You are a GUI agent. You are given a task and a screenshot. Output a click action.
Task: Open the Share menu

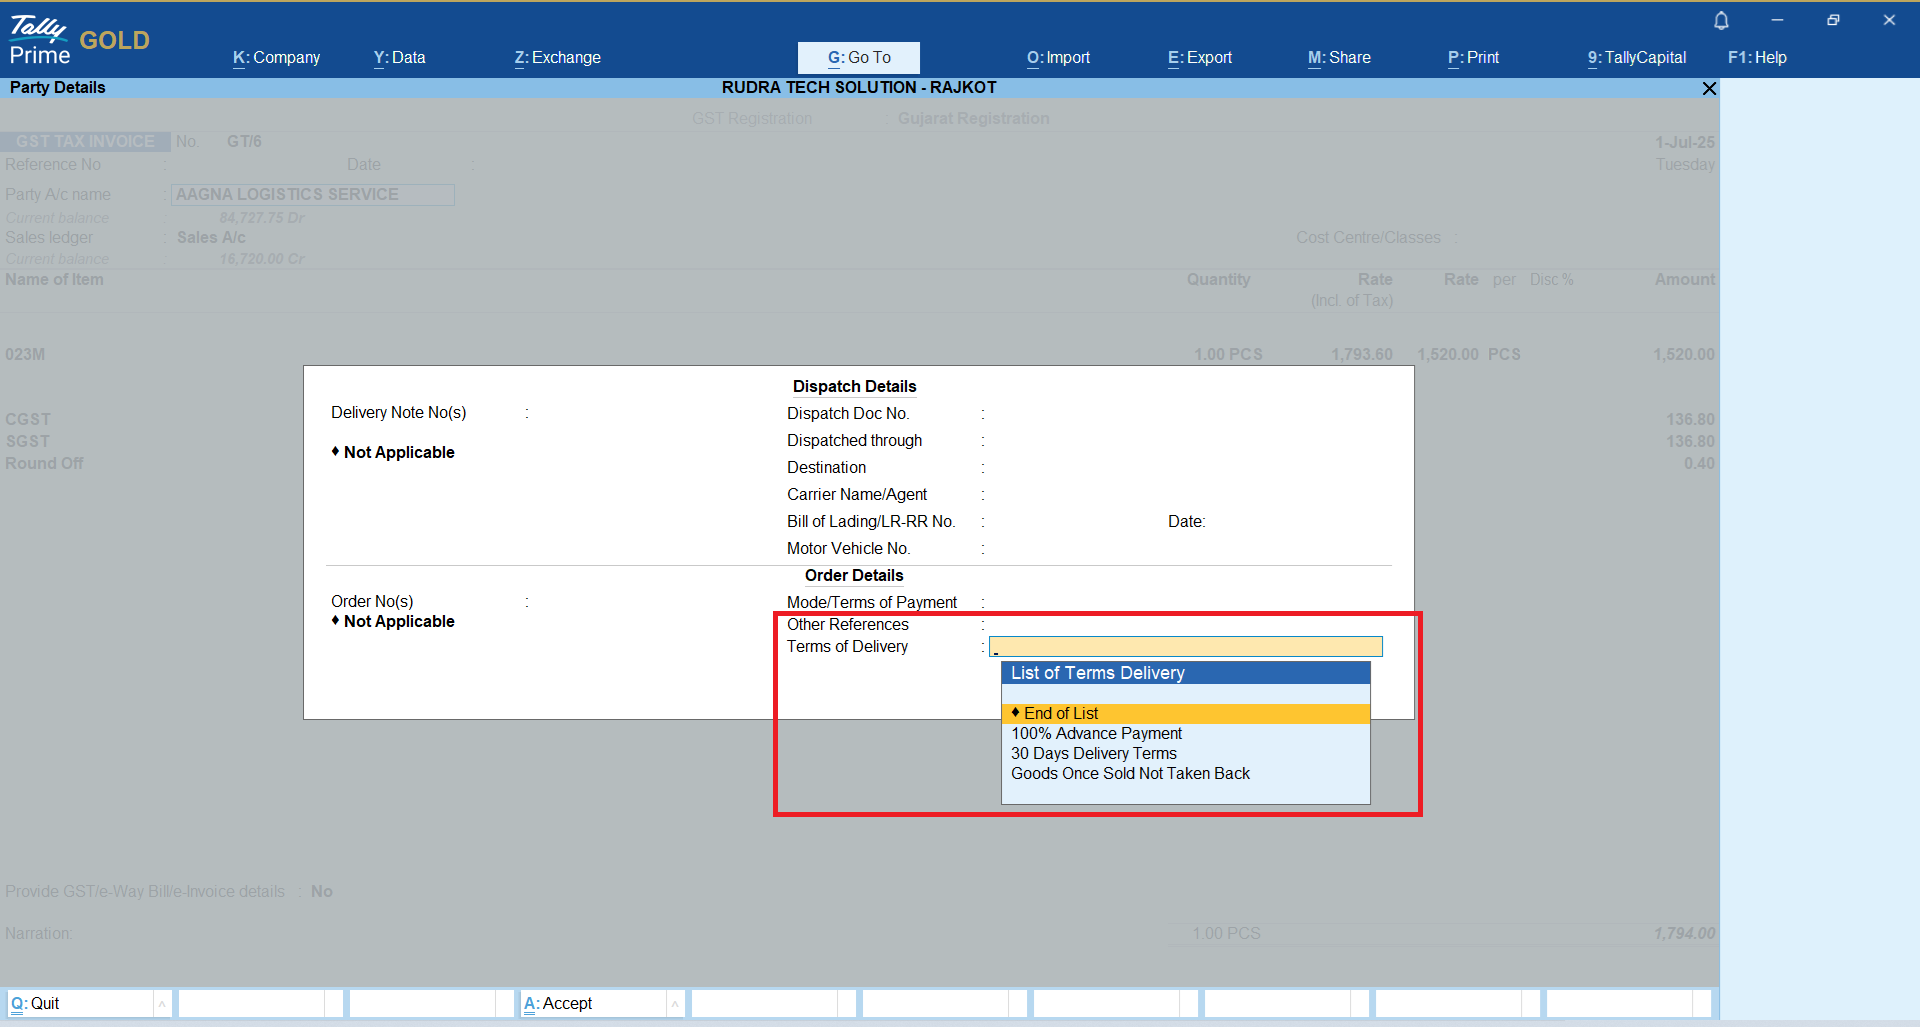pos(1339,58)
